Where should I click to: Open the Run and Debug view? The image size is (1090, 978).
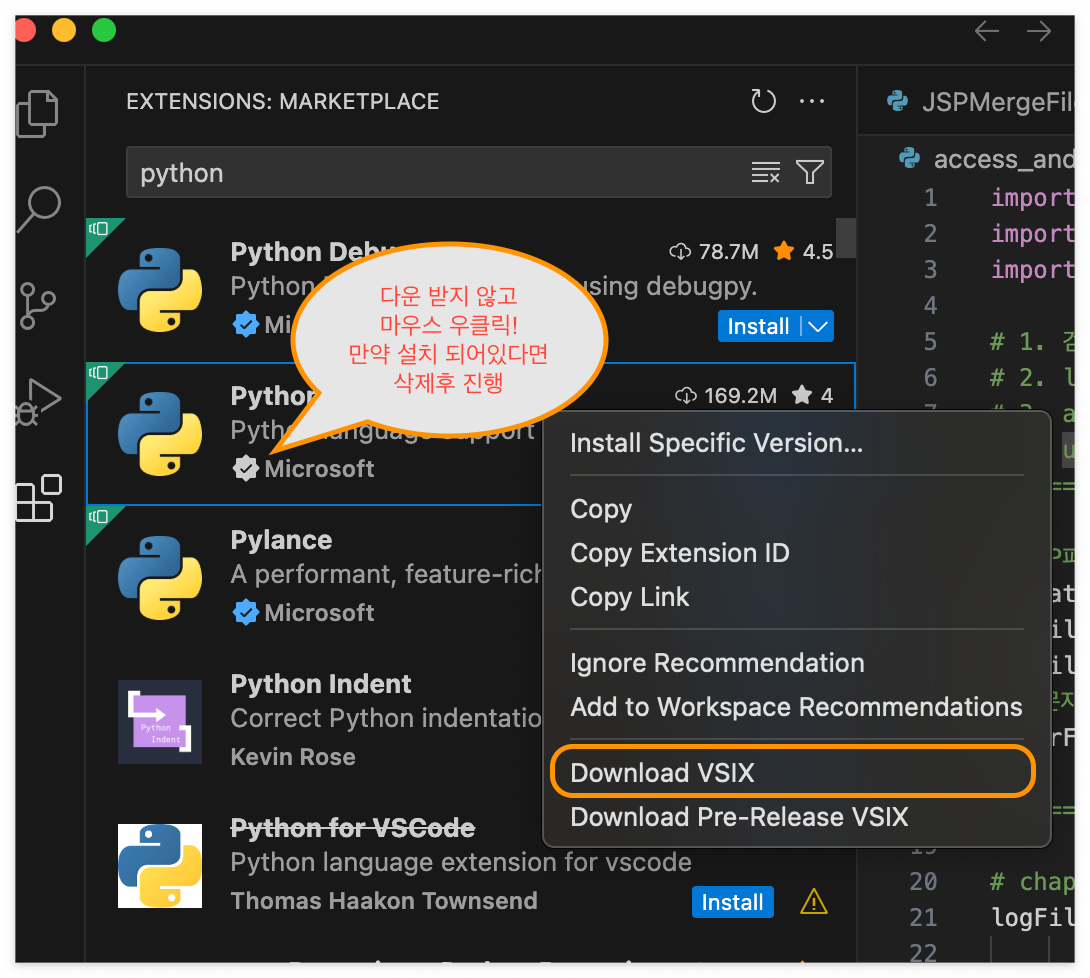[38, 402]
